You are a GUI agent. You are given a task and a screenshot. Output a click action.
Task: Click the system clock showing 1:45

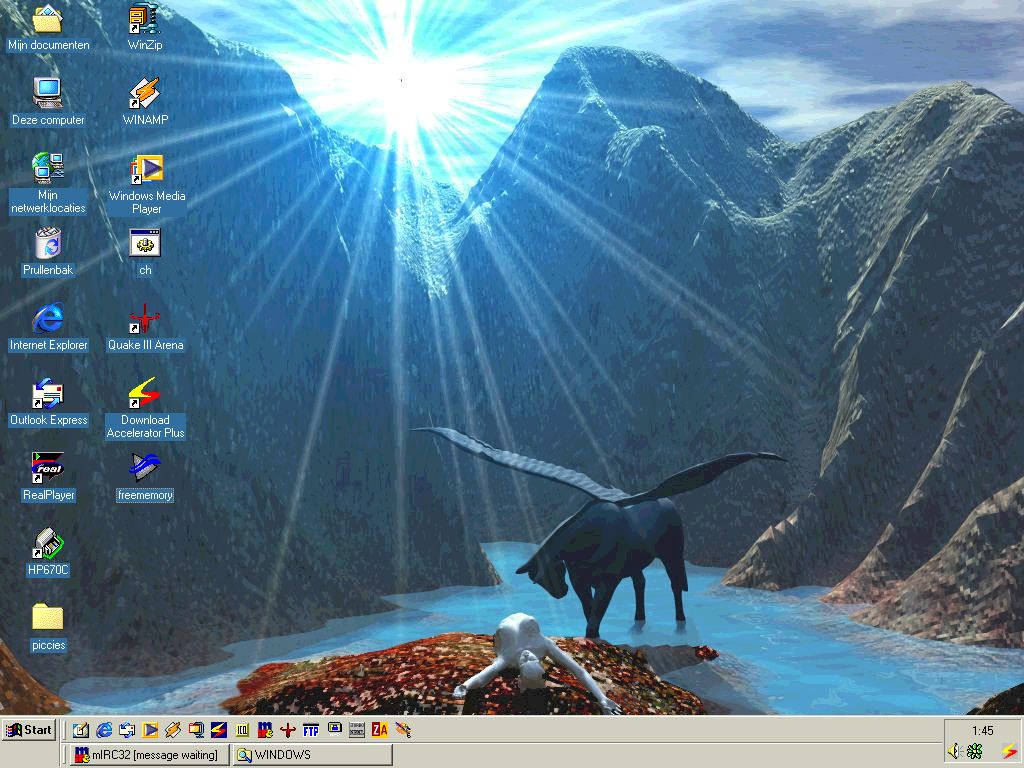coord(982,731)
